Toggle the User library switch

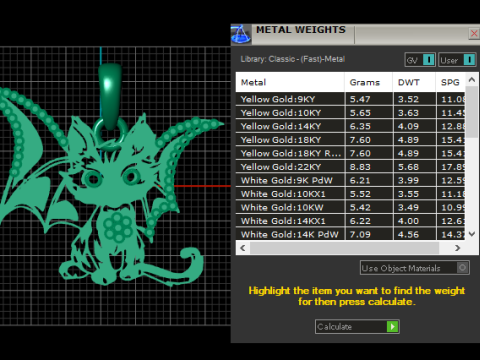tap(457, 60)
